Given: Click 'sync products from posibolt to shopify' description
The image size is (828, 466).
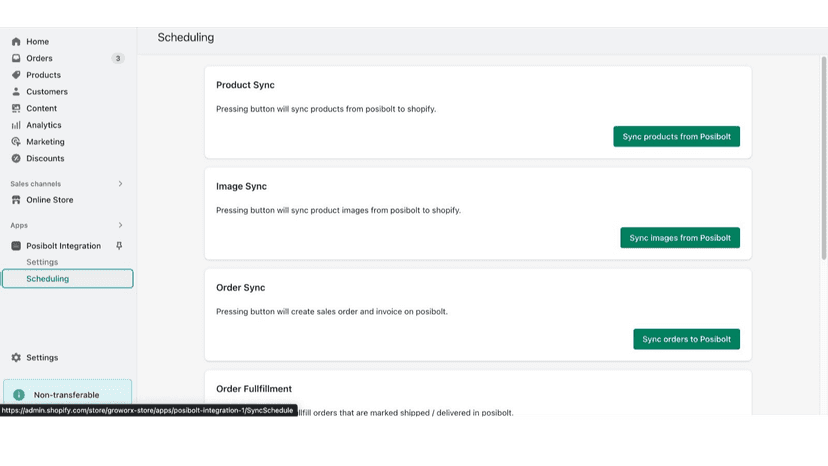Looking at the screenshot, I should pyautogui.click(x=326, y=109).
